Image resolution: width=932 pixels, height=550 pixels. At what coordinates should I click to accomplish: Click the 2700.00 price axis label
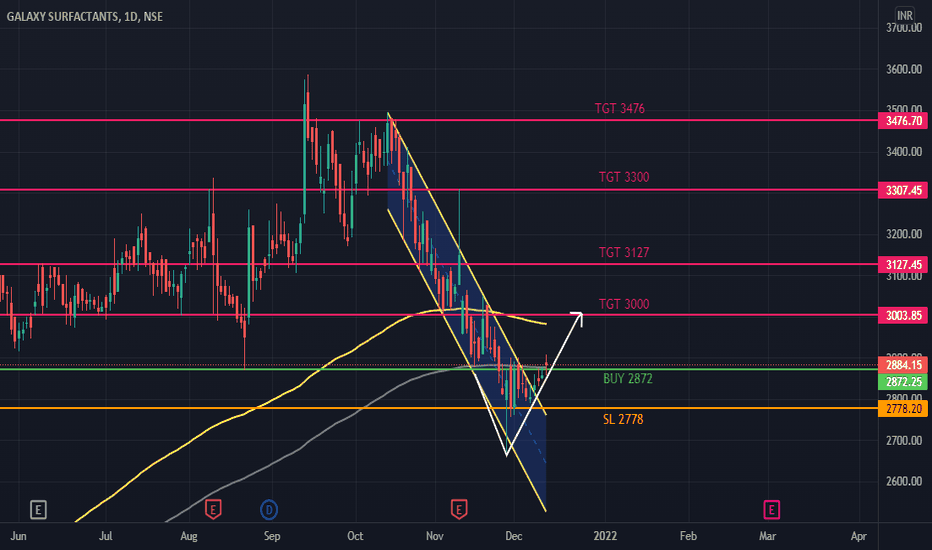tap(903, 441)
